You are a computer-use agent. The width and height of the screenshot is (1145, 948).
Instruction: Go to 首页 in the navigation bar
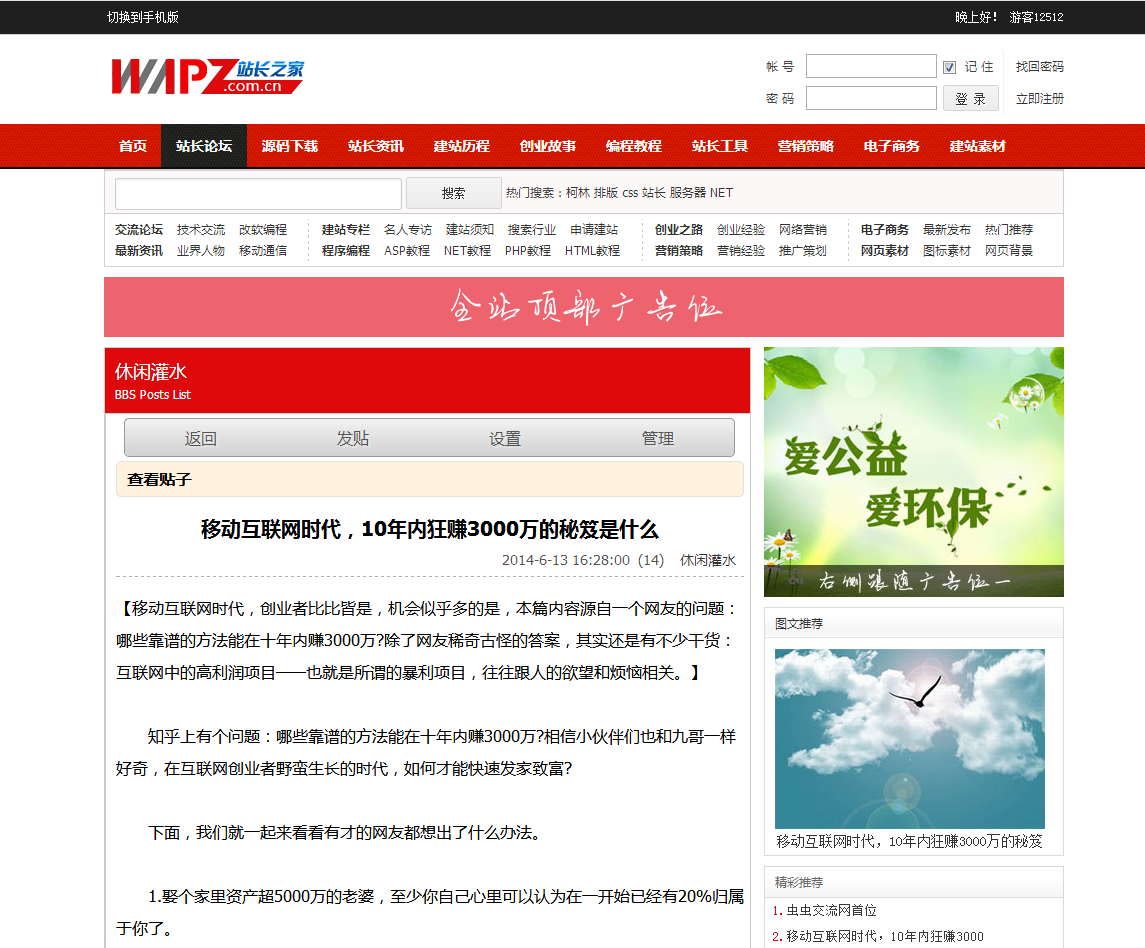(x=133, y=146)
